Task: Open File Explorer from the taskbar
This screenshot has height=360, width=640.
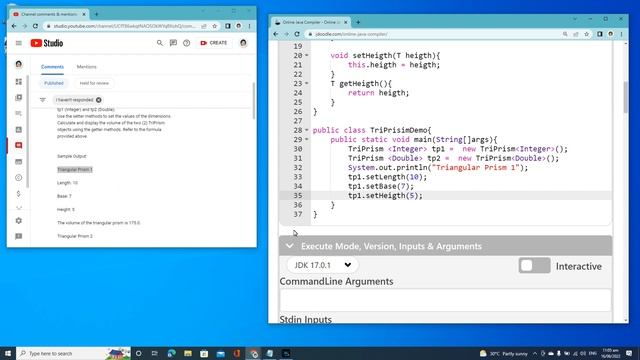Action: point(188,353)
